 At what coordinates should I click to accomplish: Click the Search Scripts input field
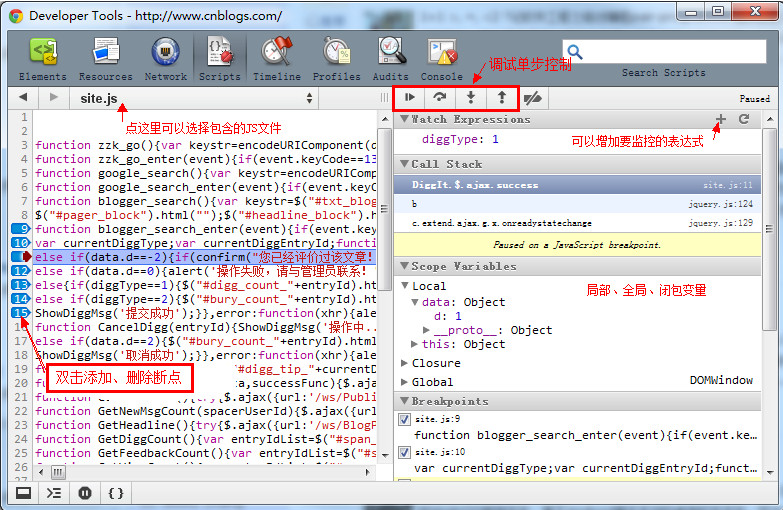click(663, 51)
